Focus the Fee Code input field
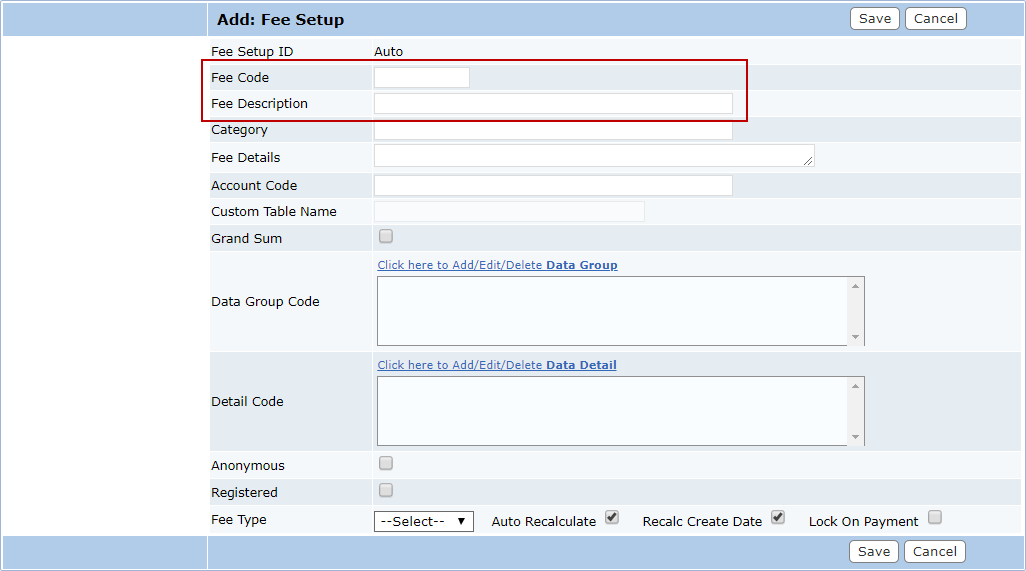1026x571 pixels. coord(421,78)
